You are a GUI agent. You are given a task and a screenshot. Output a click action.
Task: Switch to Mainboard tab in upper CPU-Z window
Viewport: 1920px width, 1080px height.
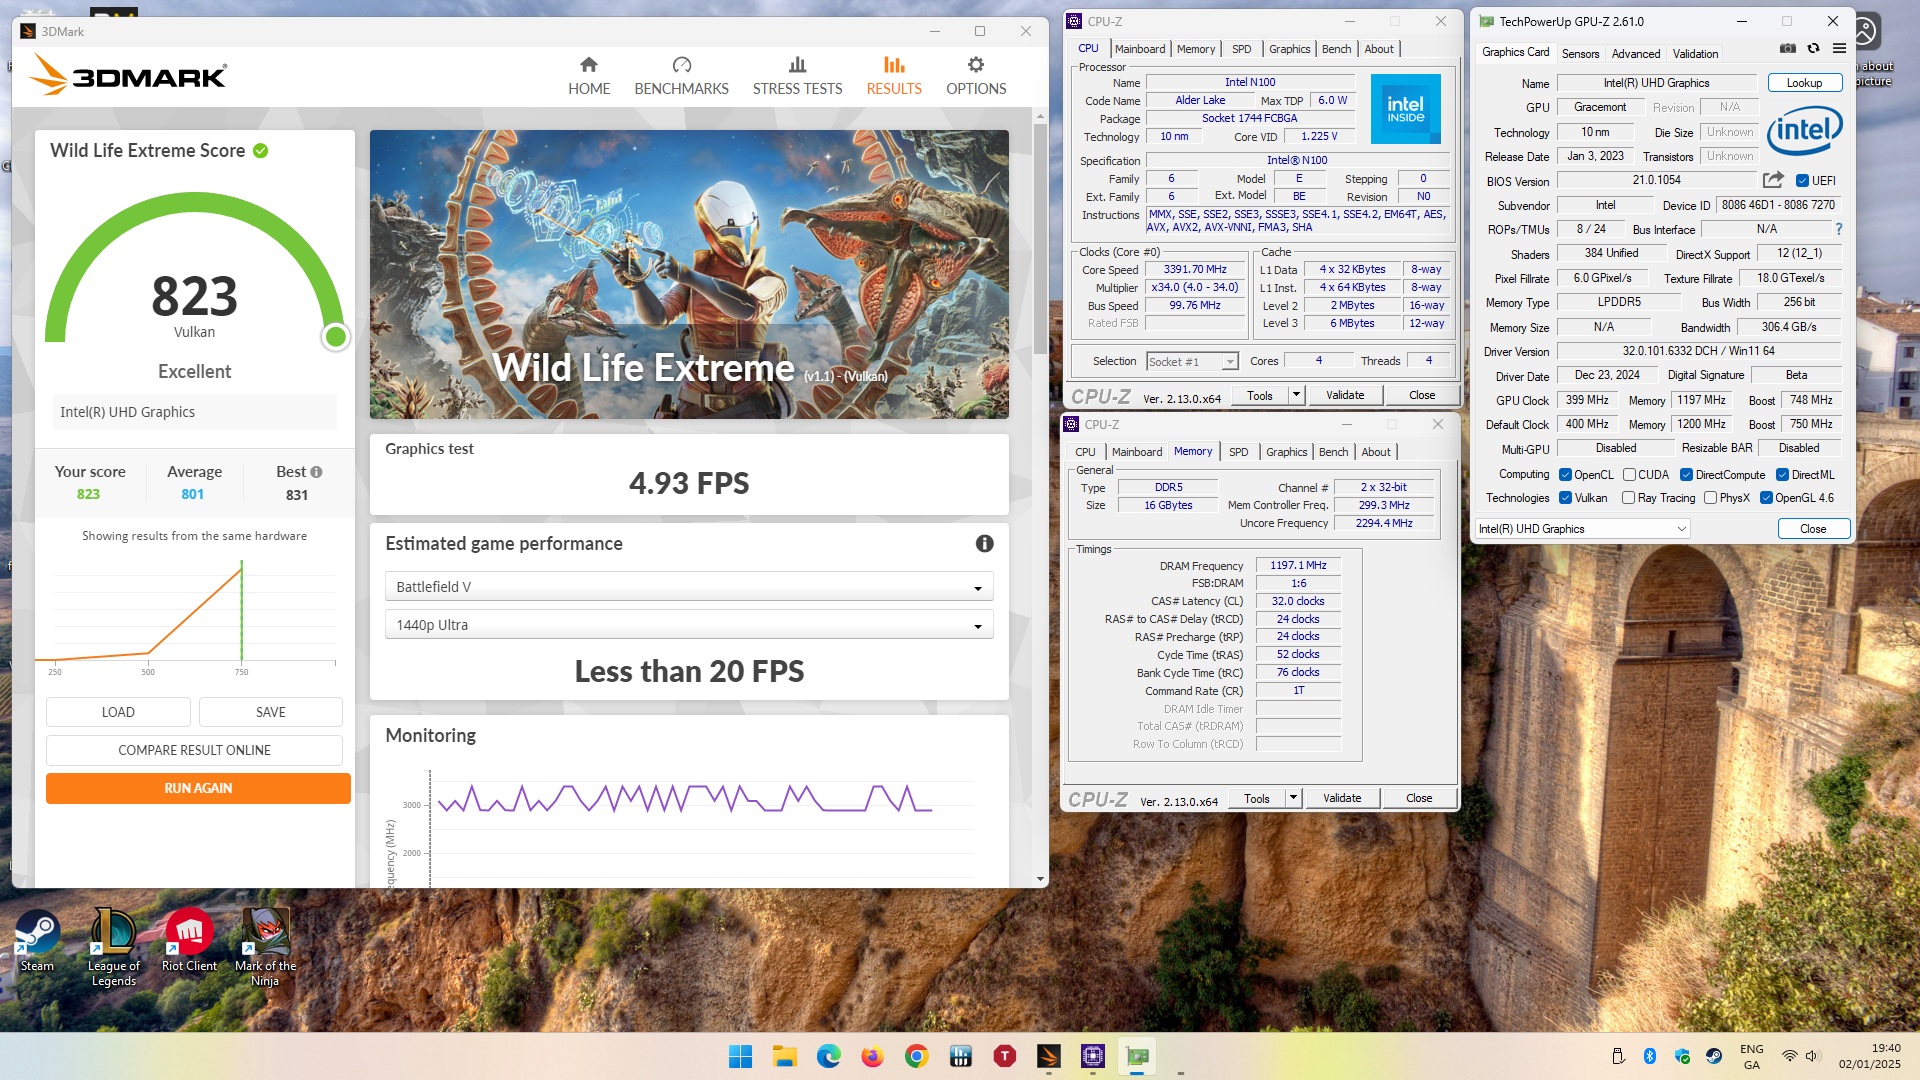click(1140, 49)
